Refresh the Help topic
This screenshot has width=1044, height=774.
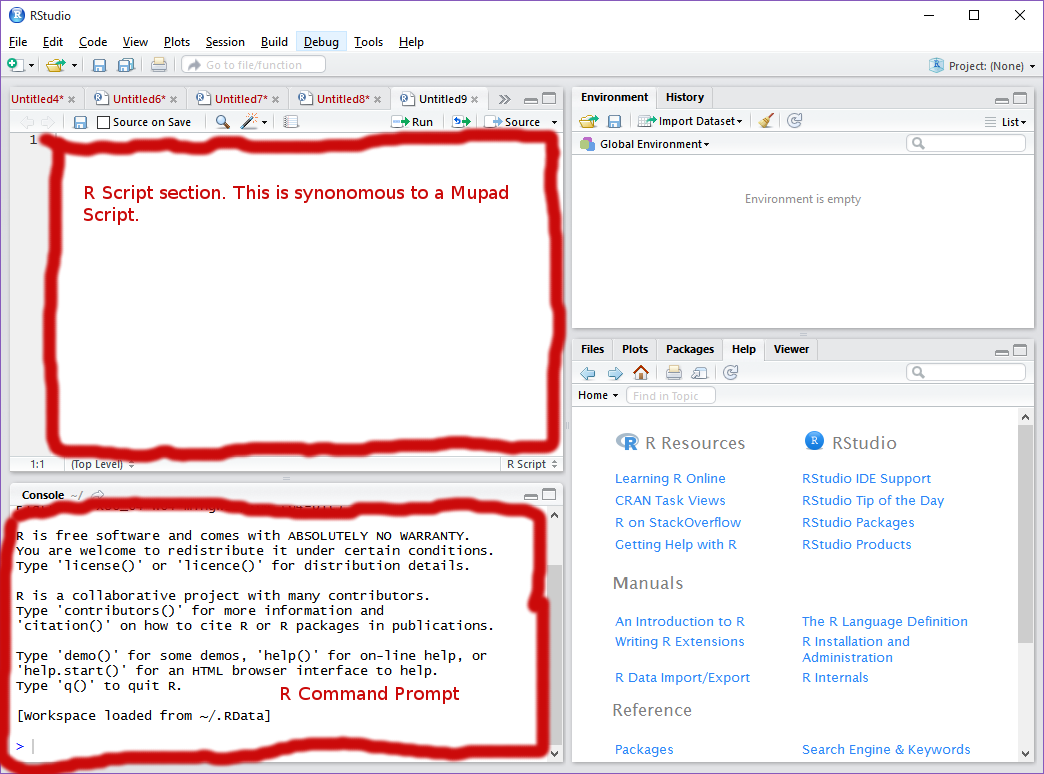(x=730, y=372)
